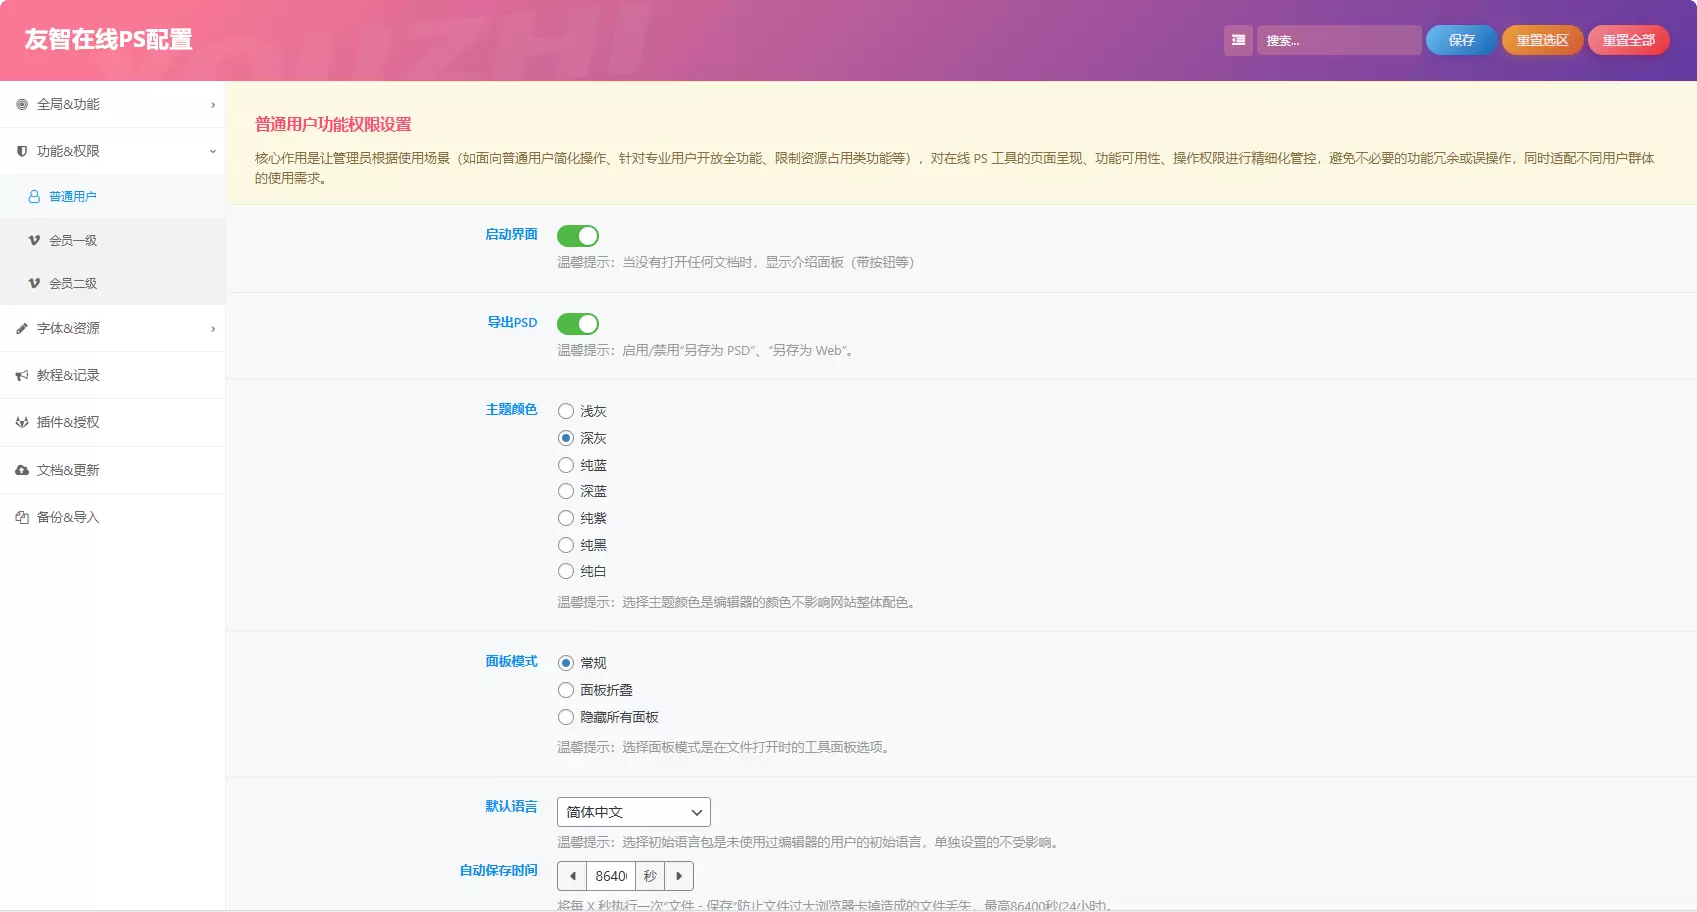The height and width of the screenshot is (912, 1697).
Task: Click the copy icon next to 备份&导入
Action: click(22, 517)
